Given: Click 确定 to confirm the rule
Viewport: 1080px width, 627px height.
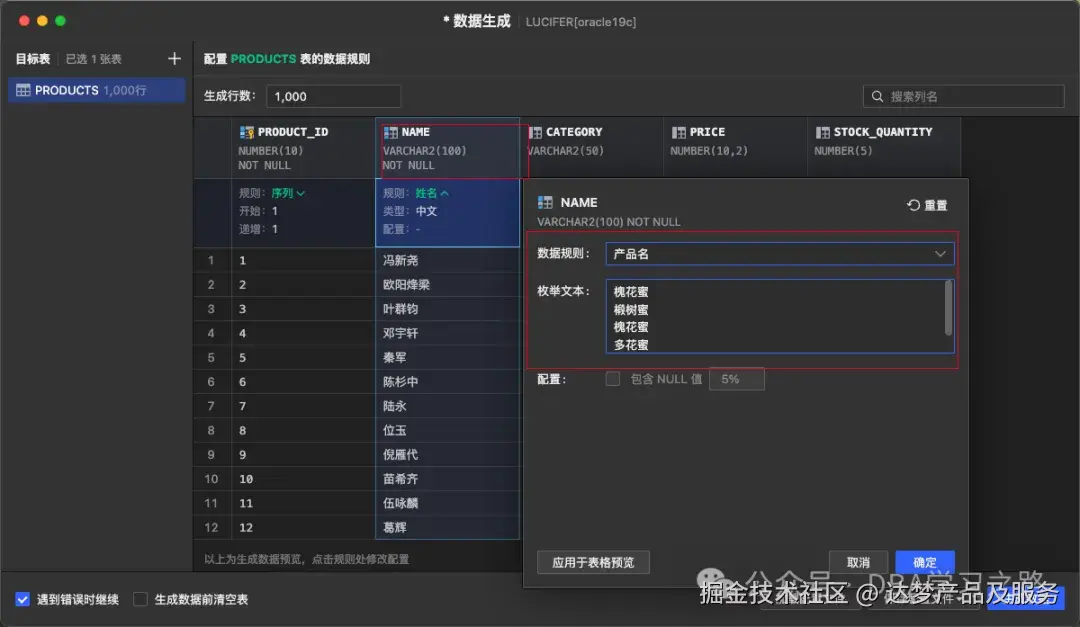Looking at the screenshot, I should coord(924,561).
